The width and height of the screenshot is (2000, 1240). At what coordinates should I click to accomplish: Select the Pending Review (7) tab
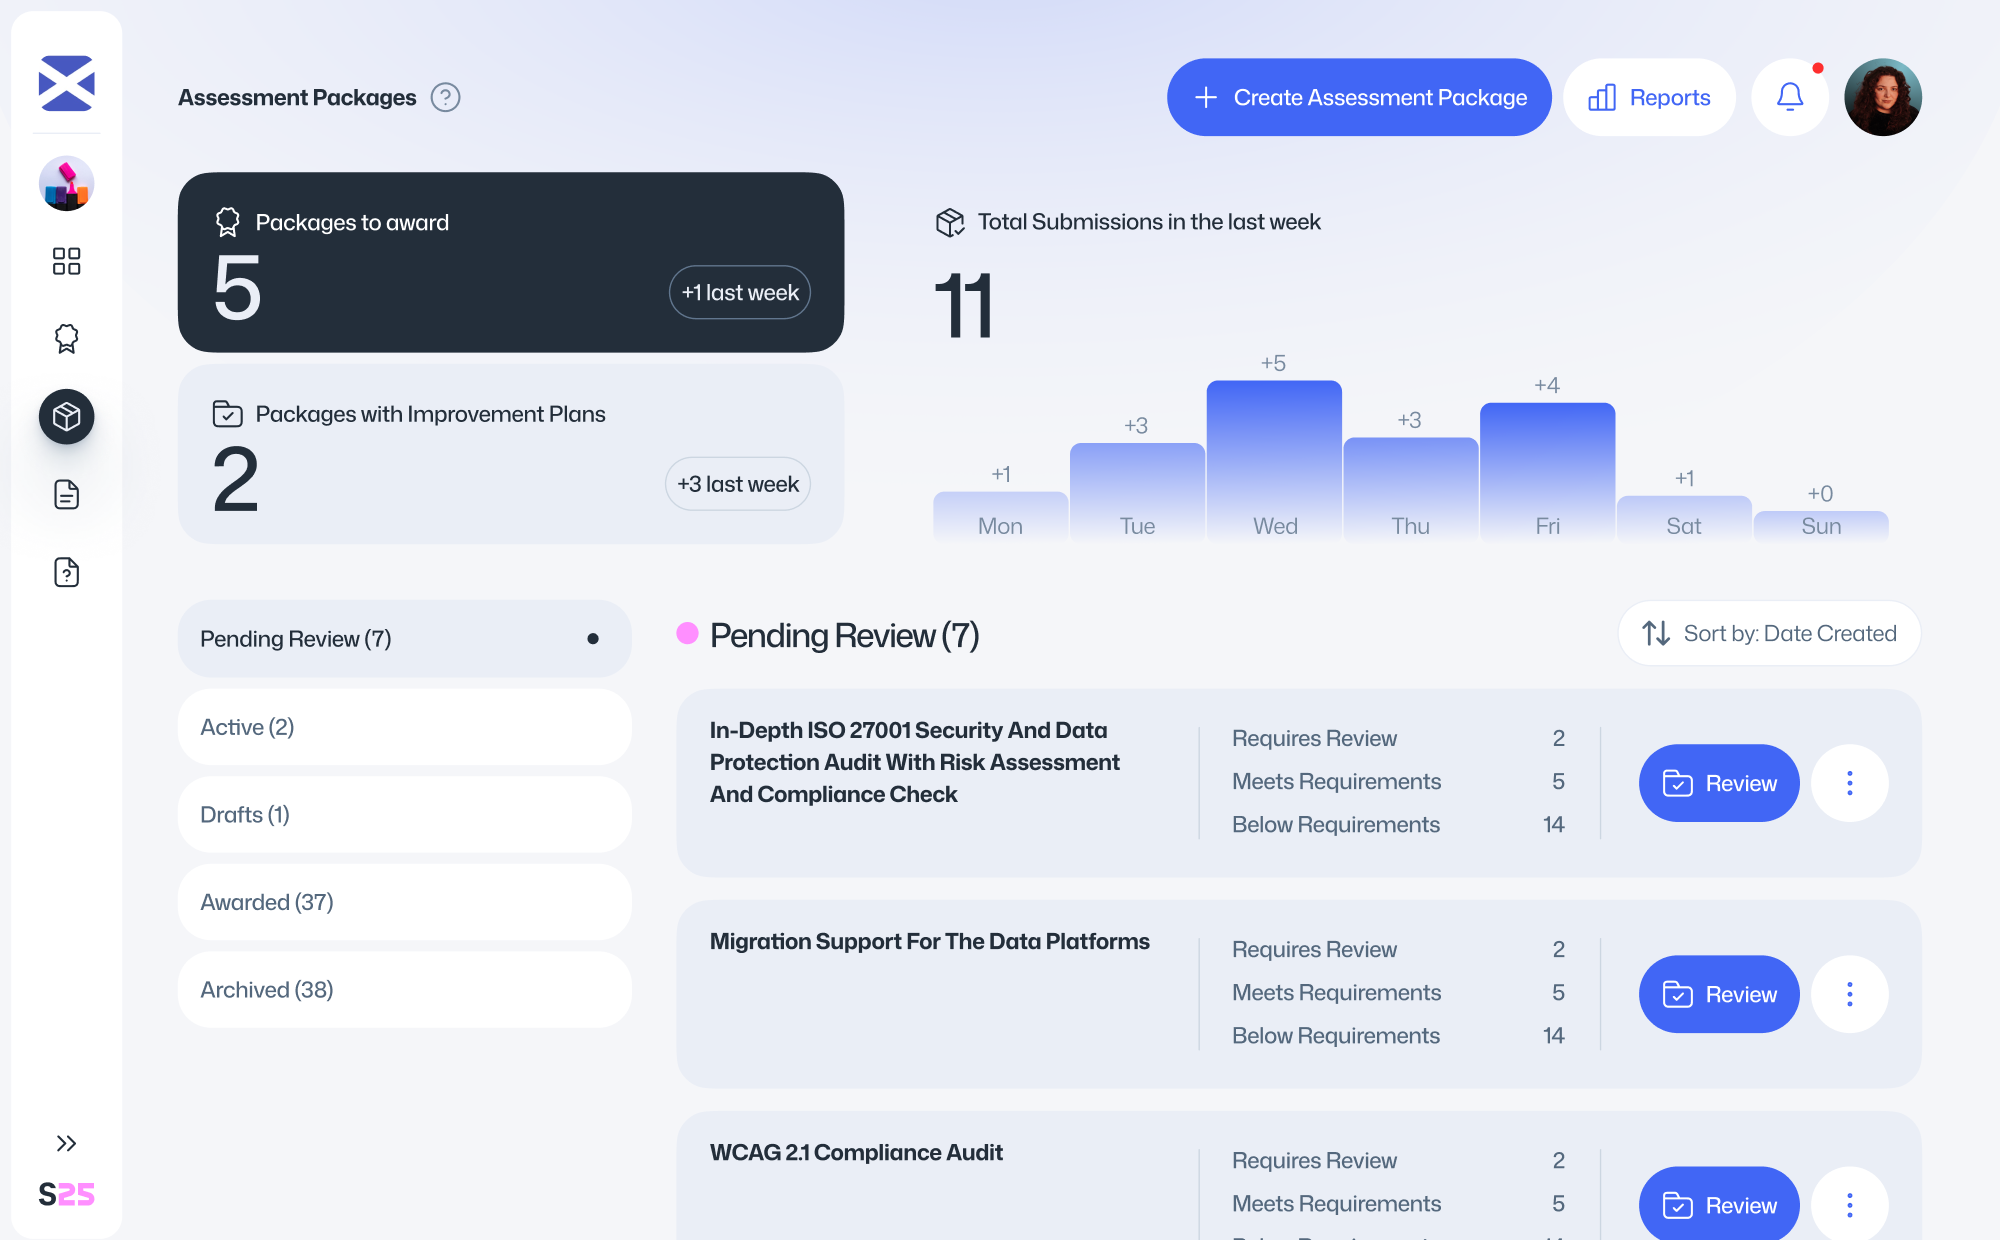click(x=404, y=639)
